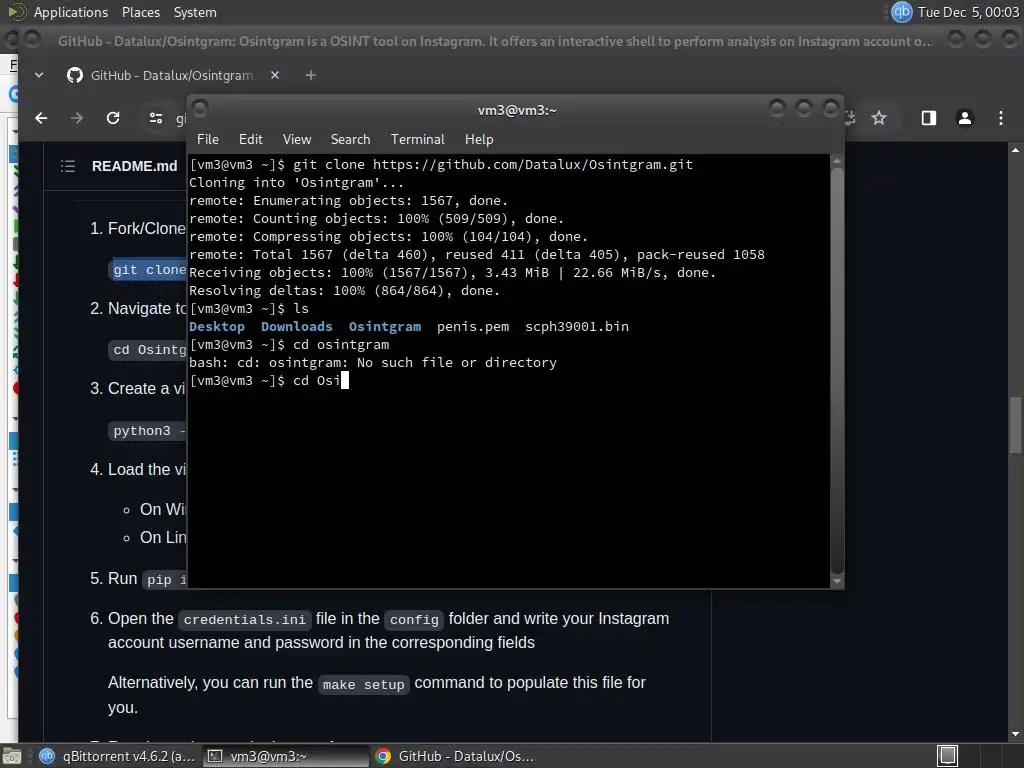
Task: Click the site information icon in address bar
Action: point(155,118)
